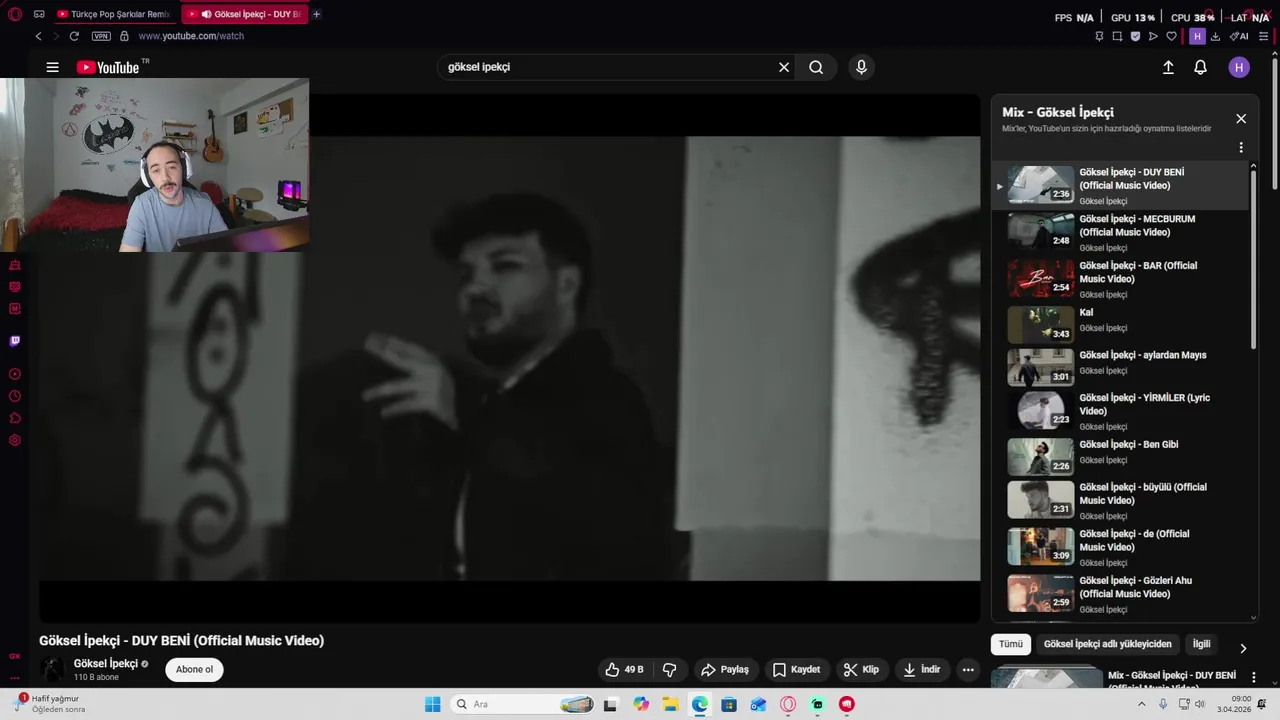The width and height of the screenshot is (1280, 720).
Task: View site security lock information
Action: click(124, 36)
